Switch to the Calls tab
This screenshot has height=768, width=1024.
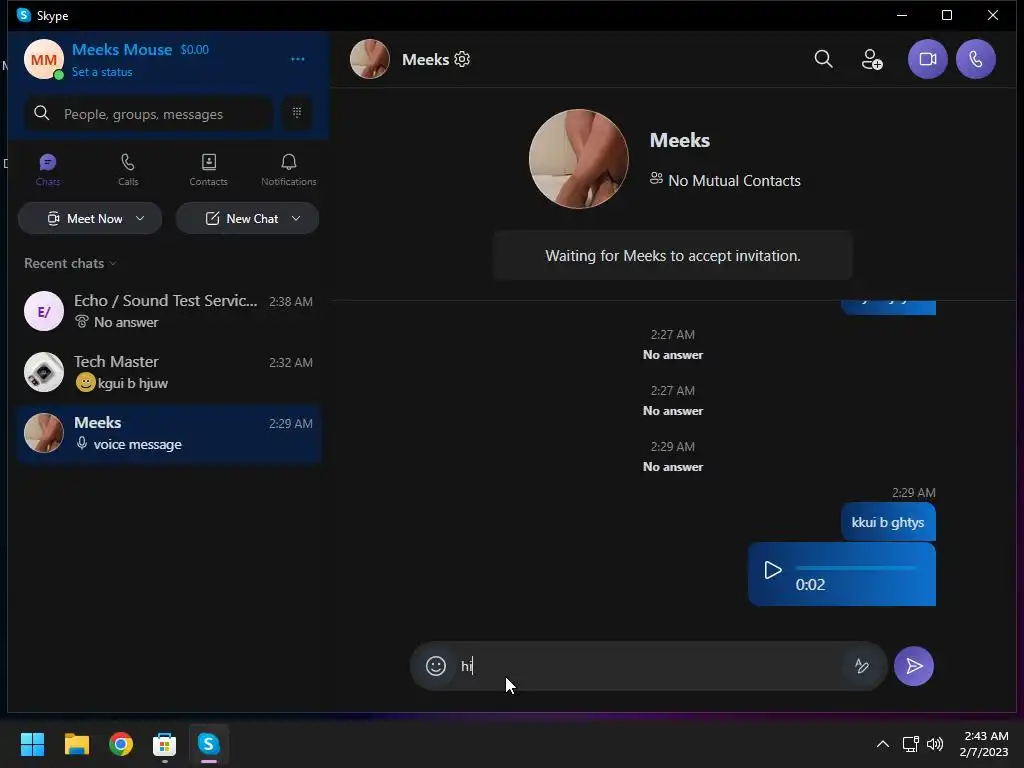pos(128,170)
